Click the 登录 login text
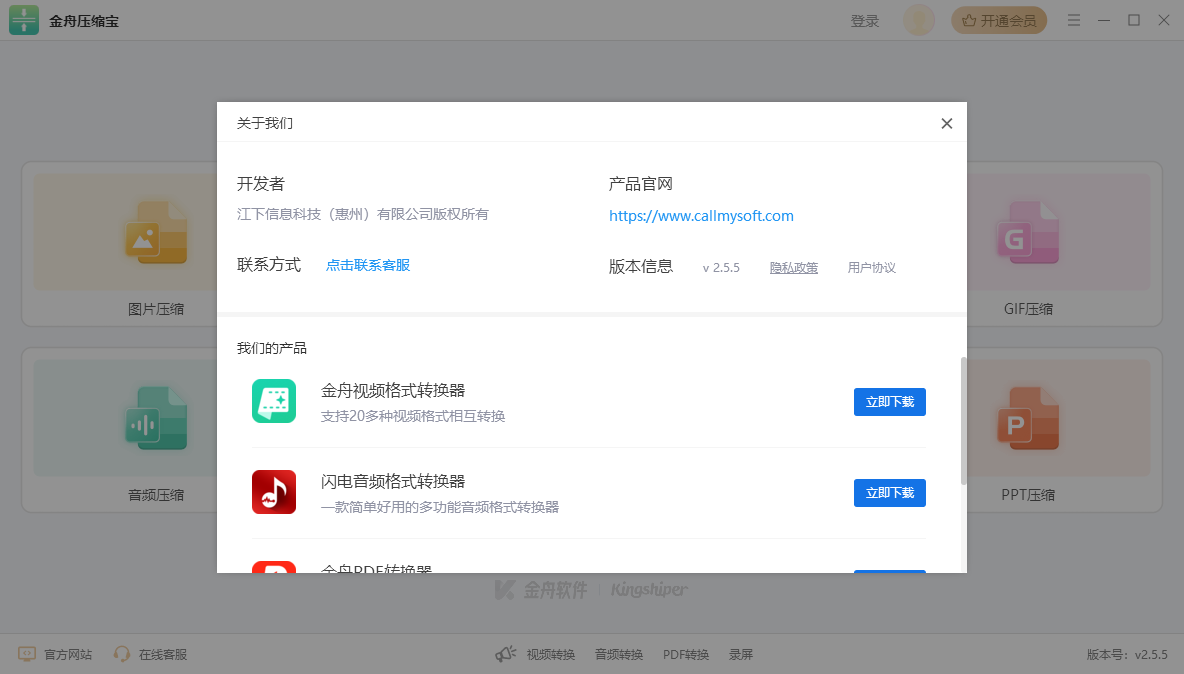The height and width of the screenshot is (674, 1184). pyautogui.click(x=865, y=21)
